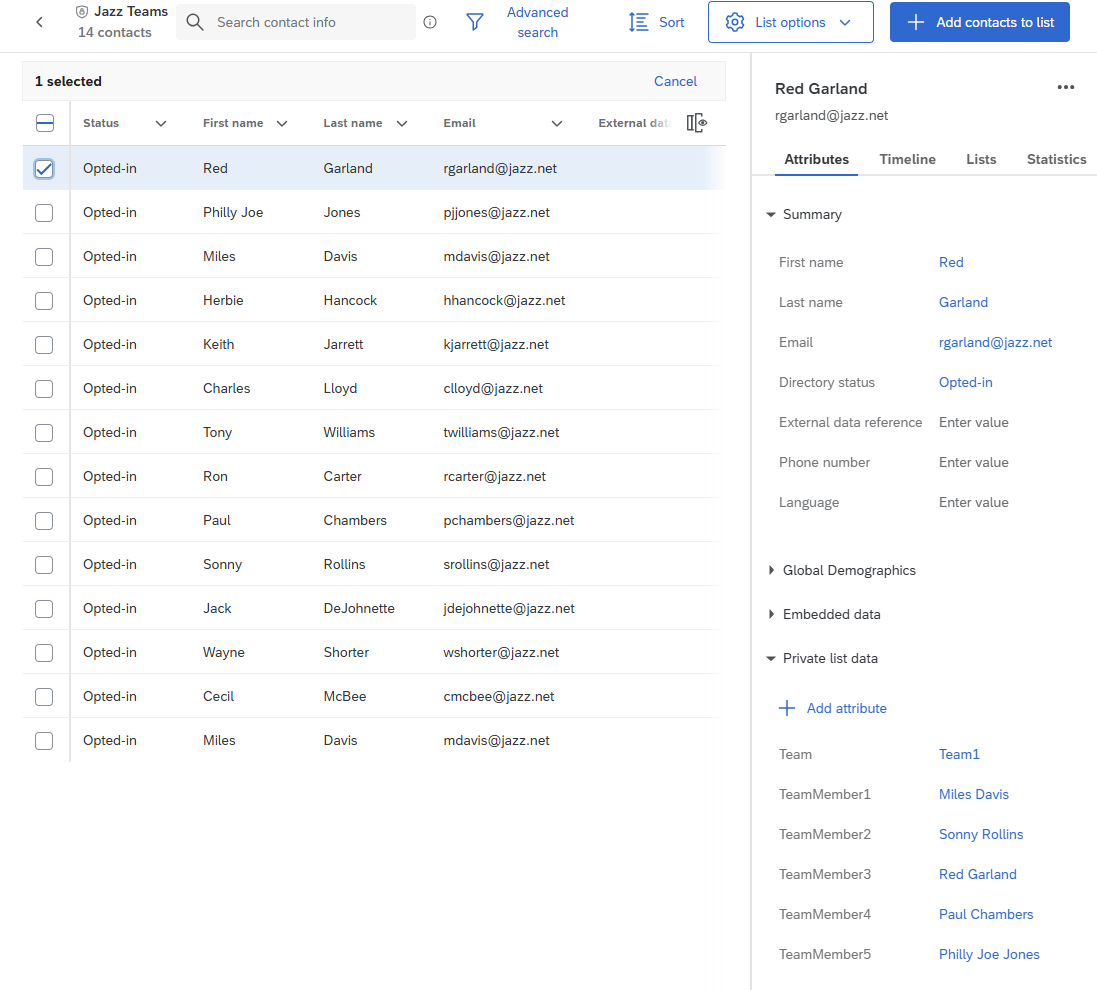
Task: Edit TeamMember5 value Philly Joe Jones
Action: (989, 954)
